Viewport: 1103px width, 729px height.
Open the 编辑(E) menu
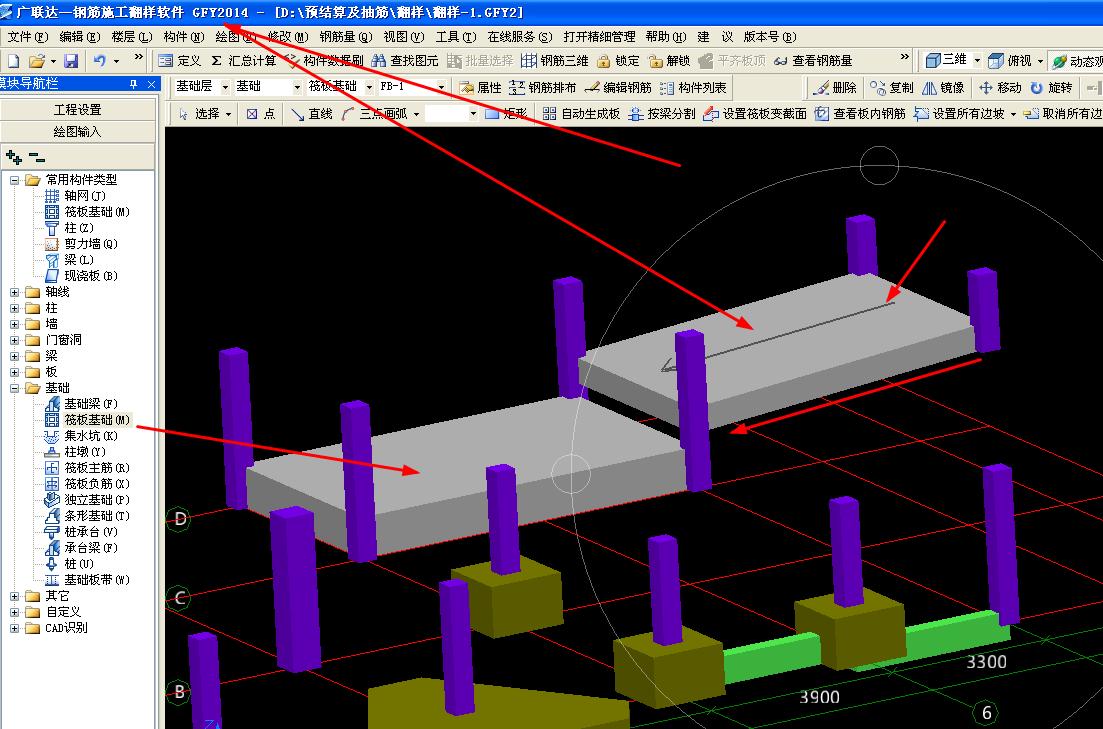pos(79,37)
